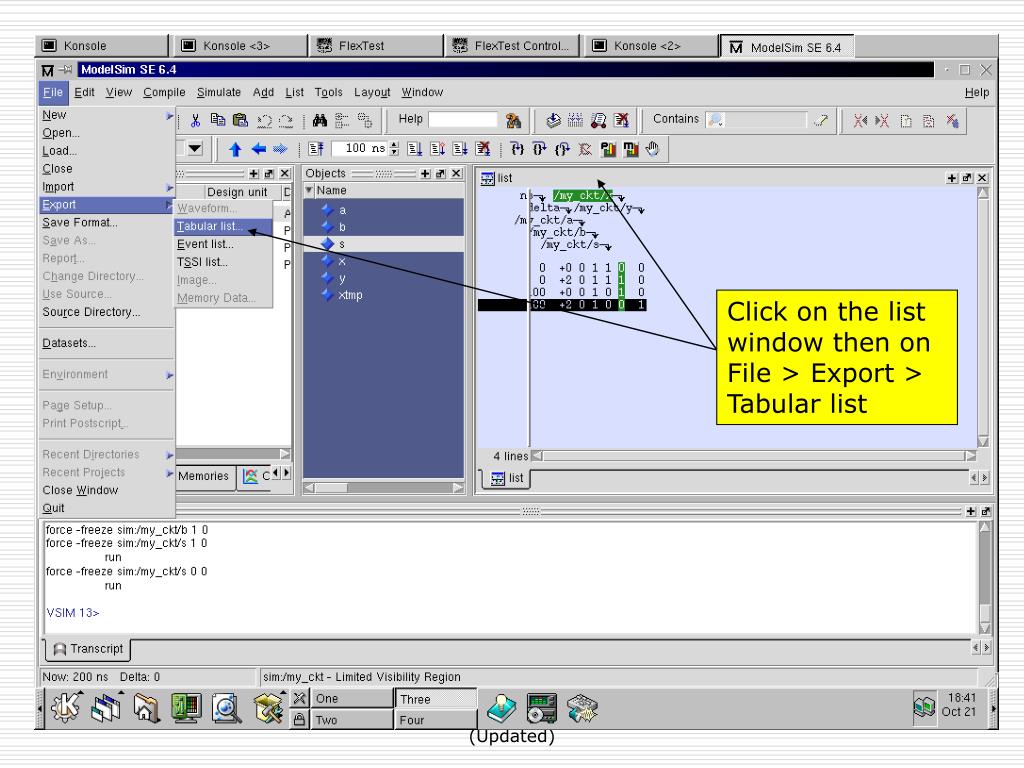Switch to the Memories tab
This screenshot has height=768, width=1024.
[204, 476]
